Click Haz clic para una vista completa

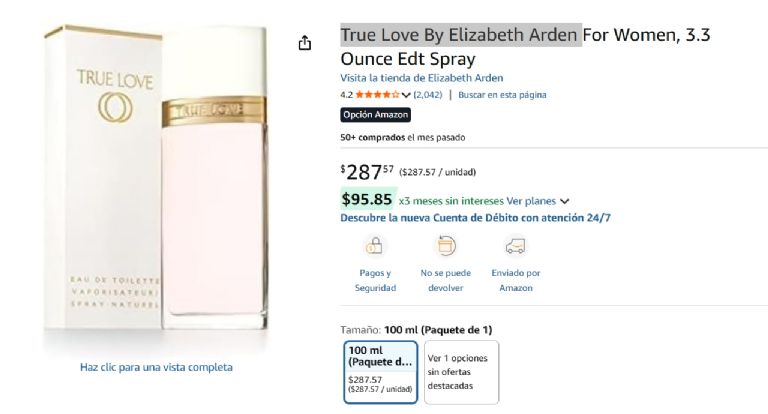pos(156,367)
